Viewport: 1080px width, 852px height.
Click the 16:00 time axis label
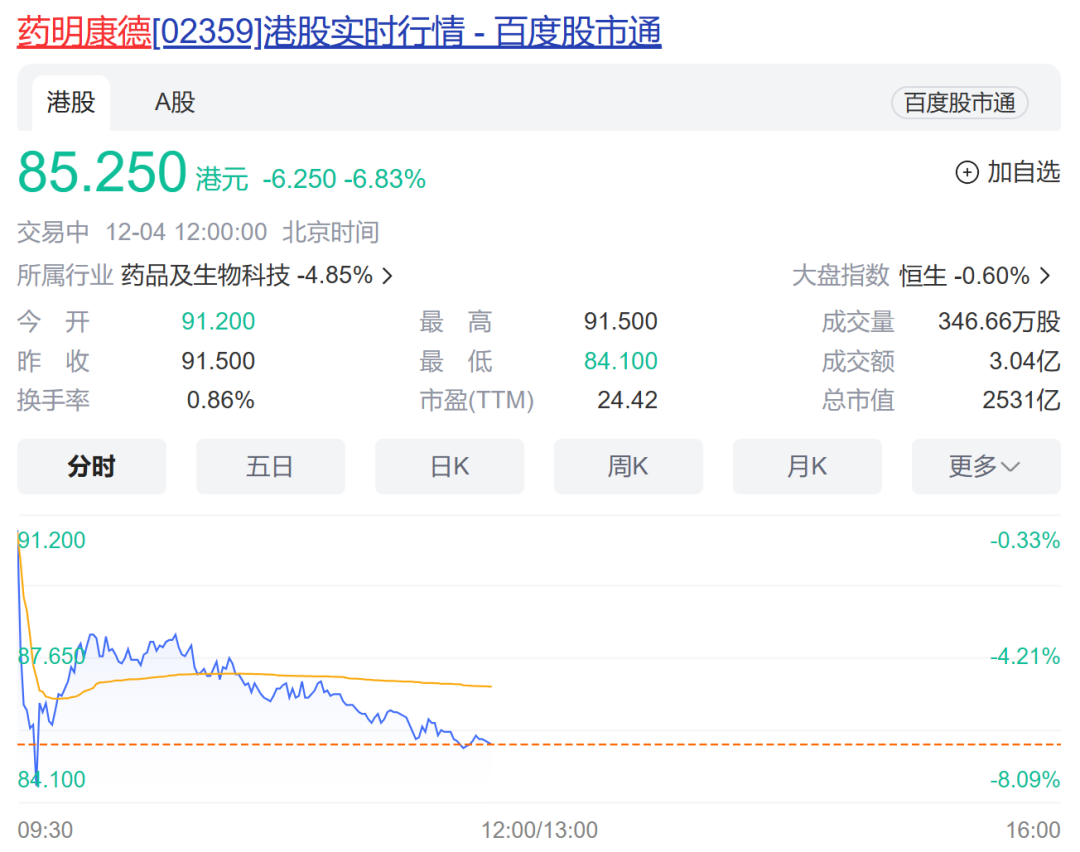[x=1033, y=830]
